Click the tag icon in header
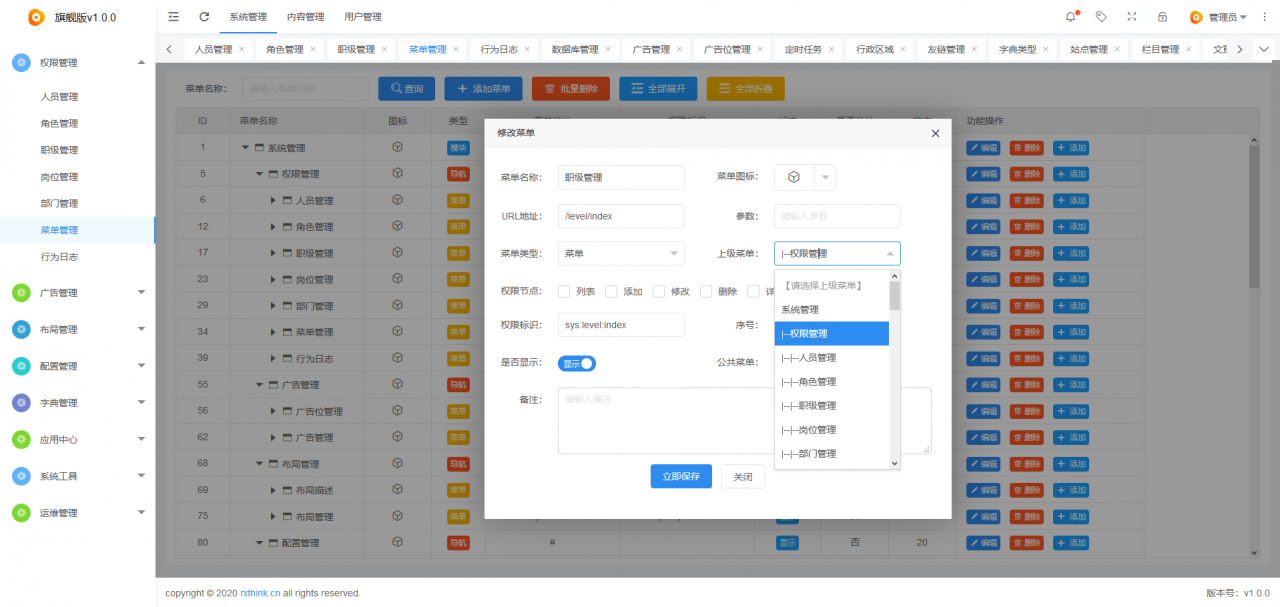1280x607 pixels. [x=1101, y=17]
